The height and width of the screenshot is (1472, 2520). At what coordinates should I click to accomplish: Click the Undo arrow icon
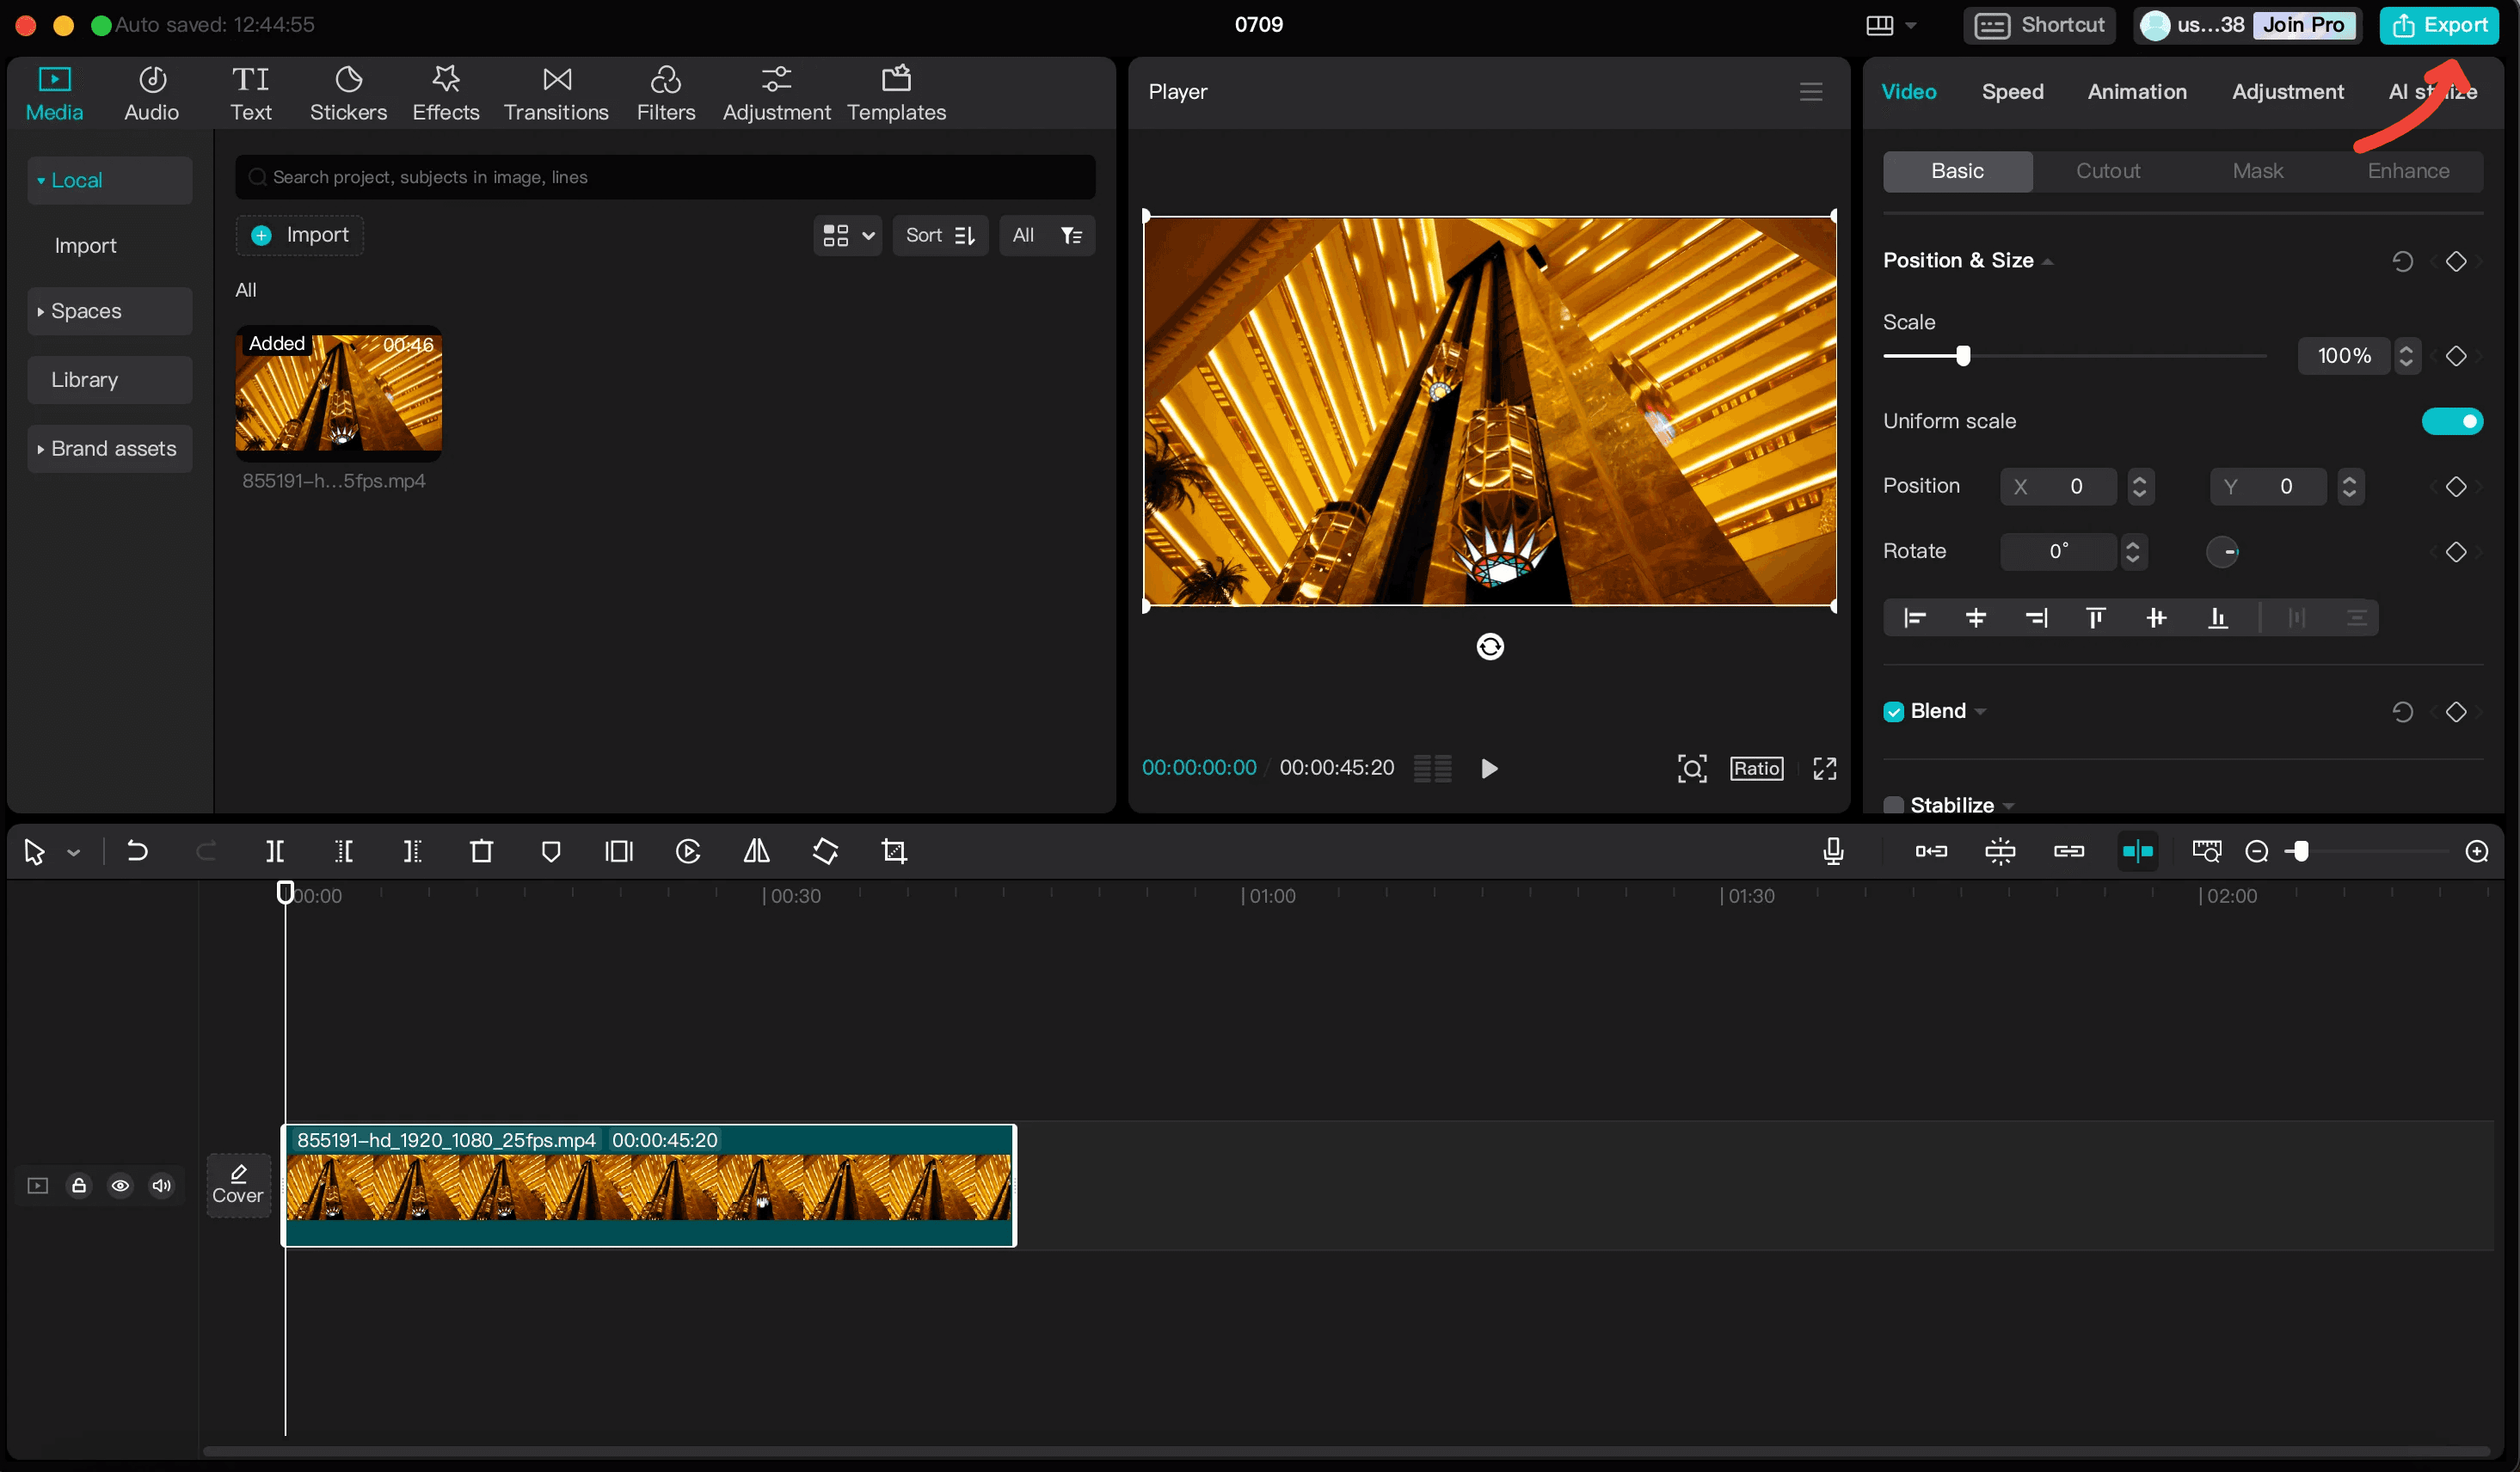tap(137, 851)
